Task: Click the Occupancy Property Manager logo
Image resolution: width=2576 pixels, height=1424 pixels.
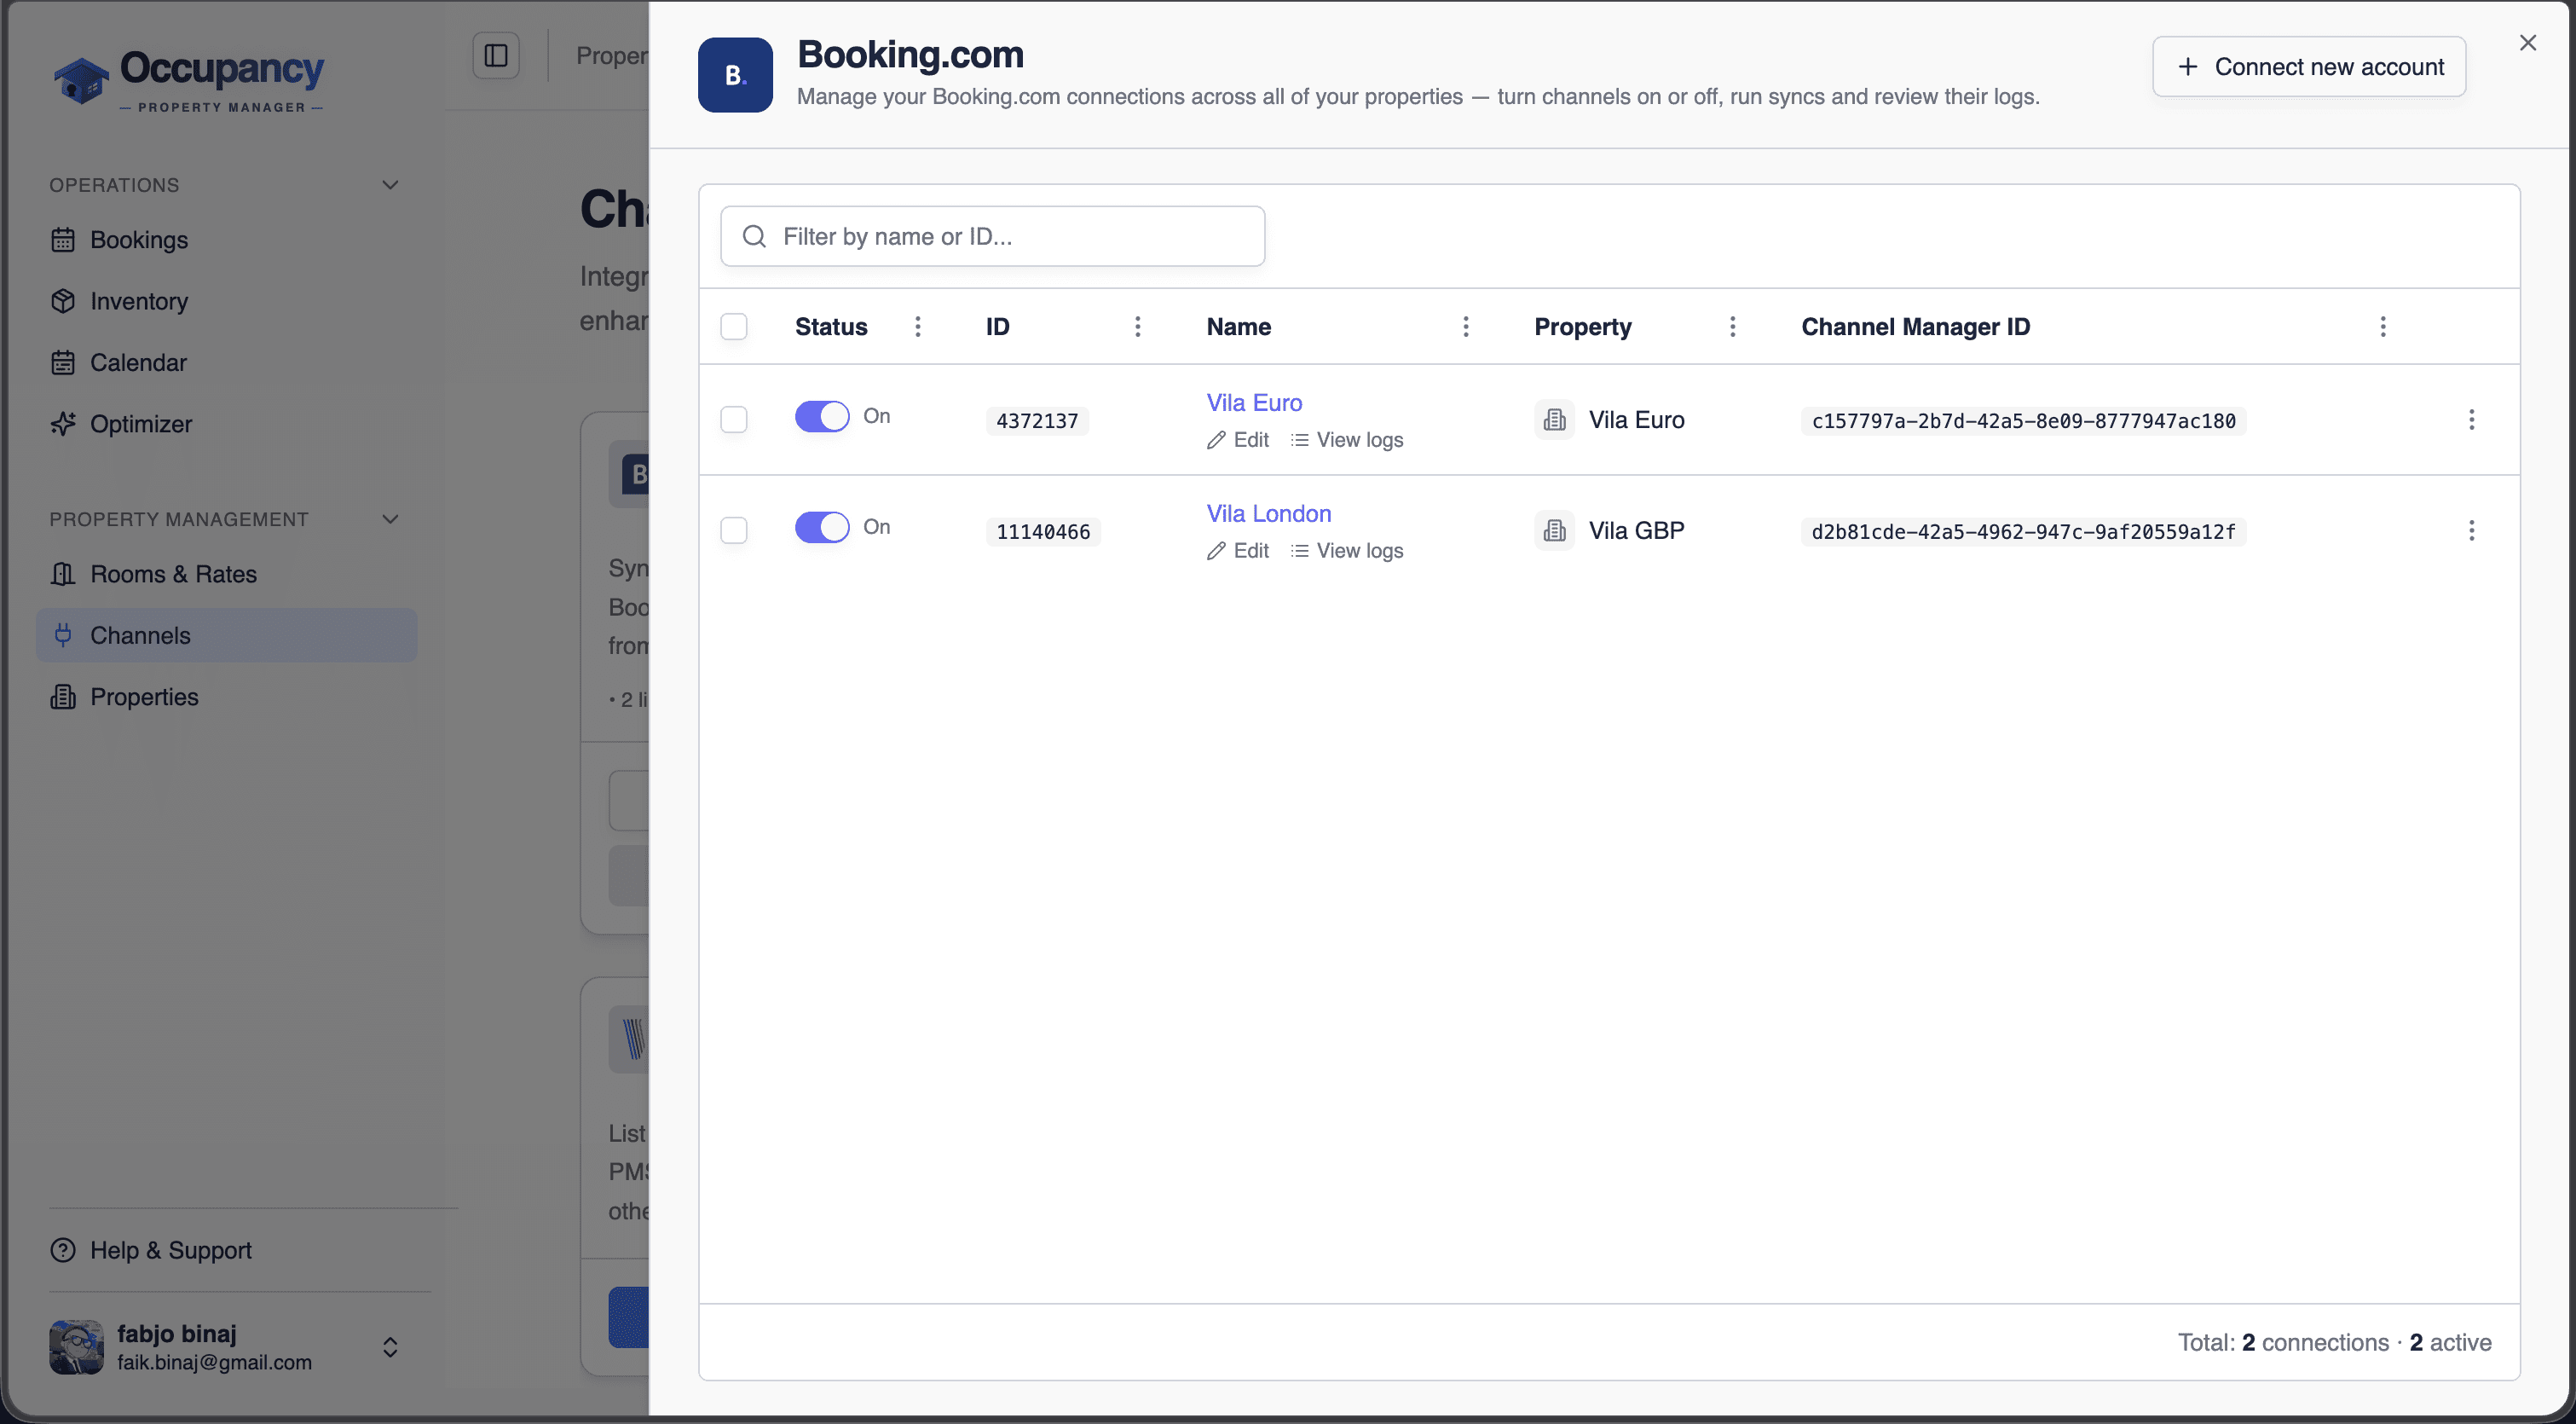Action: tap(188, 80)
